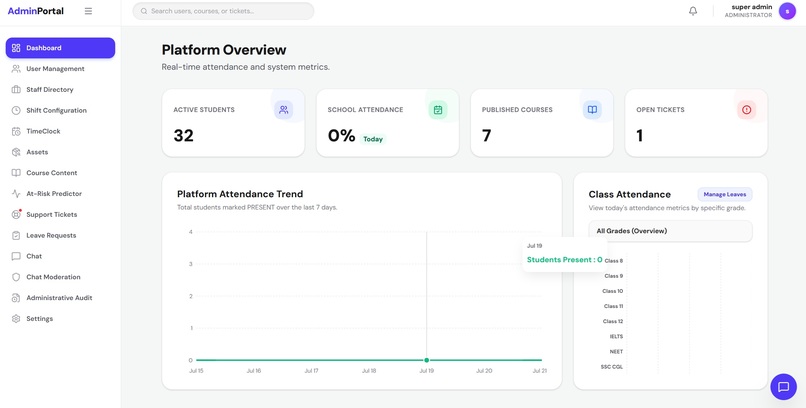806x408 pixels.
Task: Click the Assets box icon
Action: click(x=16, y=152)
